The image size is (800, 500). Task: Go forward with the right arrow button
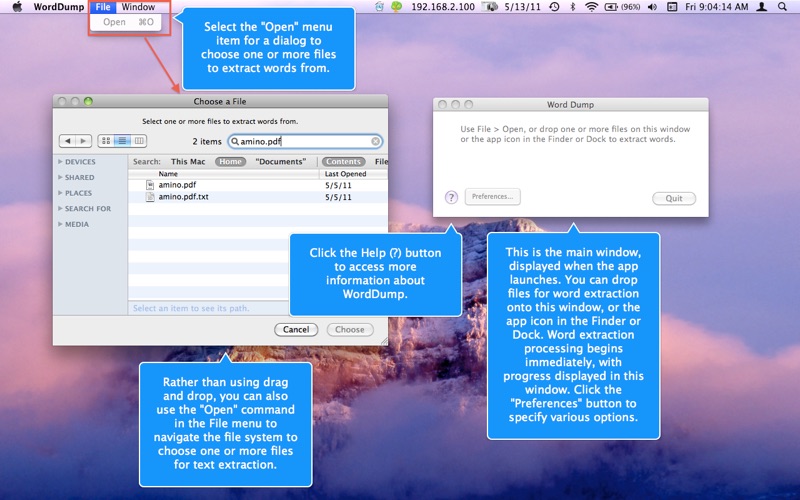click(x=83, y=141)
